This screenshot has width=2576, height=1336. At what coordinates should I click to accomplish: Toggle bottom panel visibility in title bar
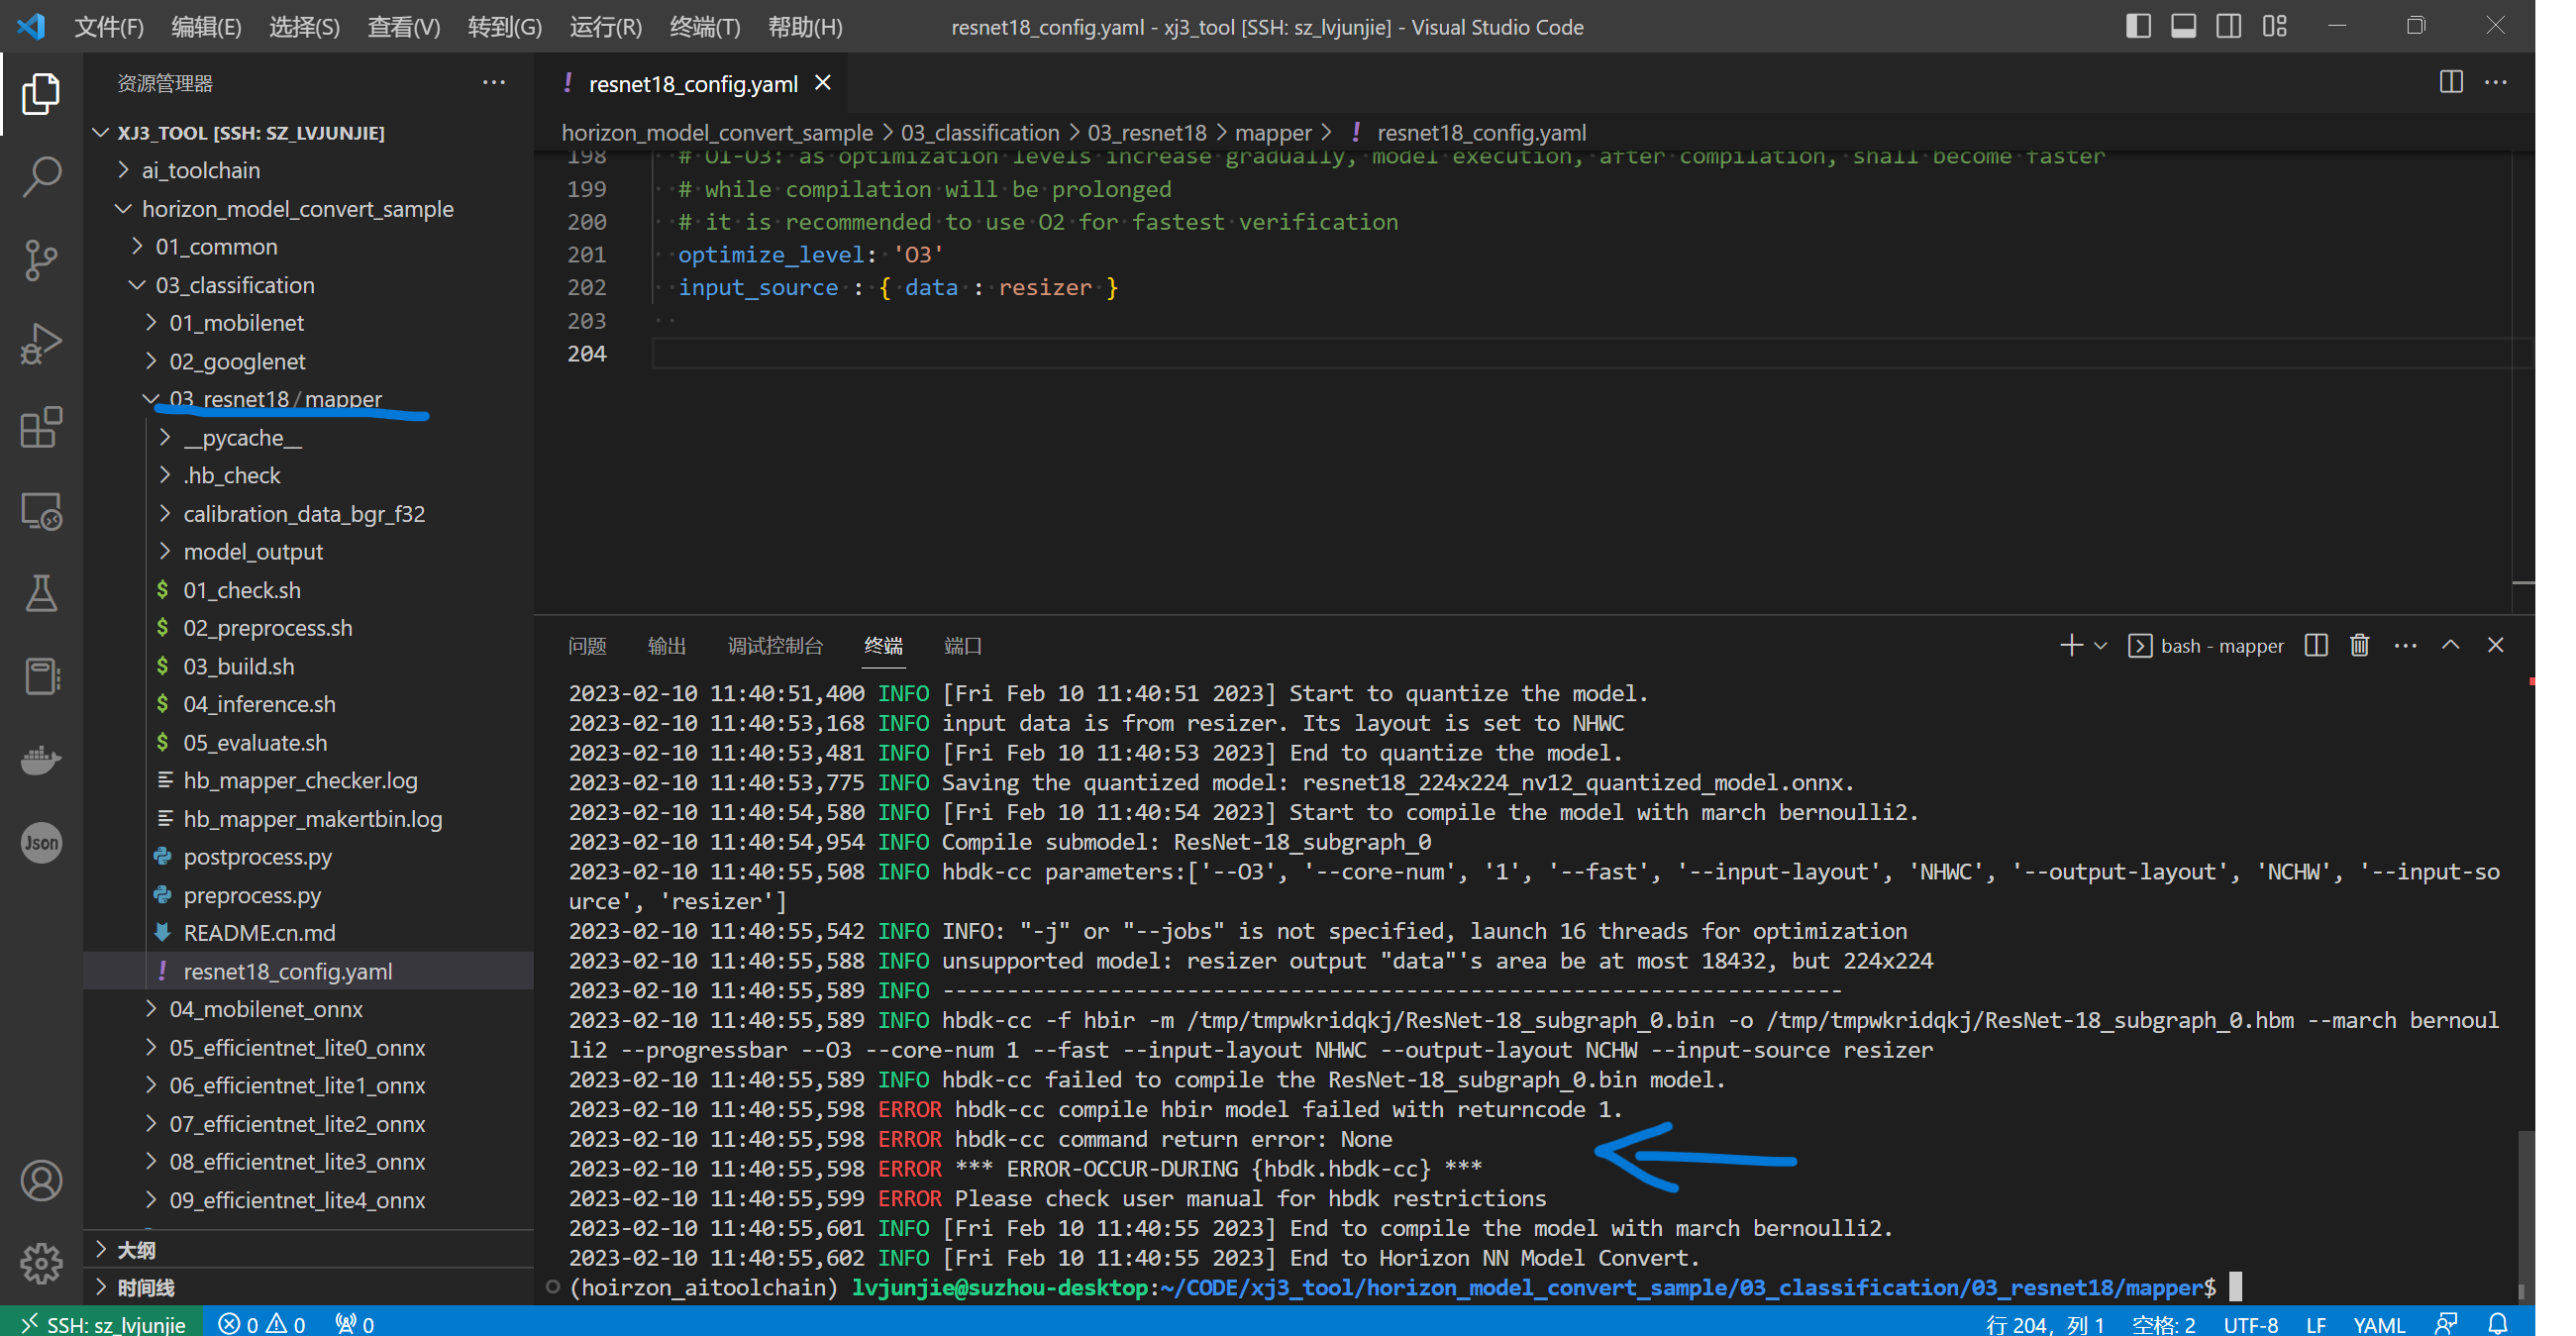click(x=2183, y=26)
